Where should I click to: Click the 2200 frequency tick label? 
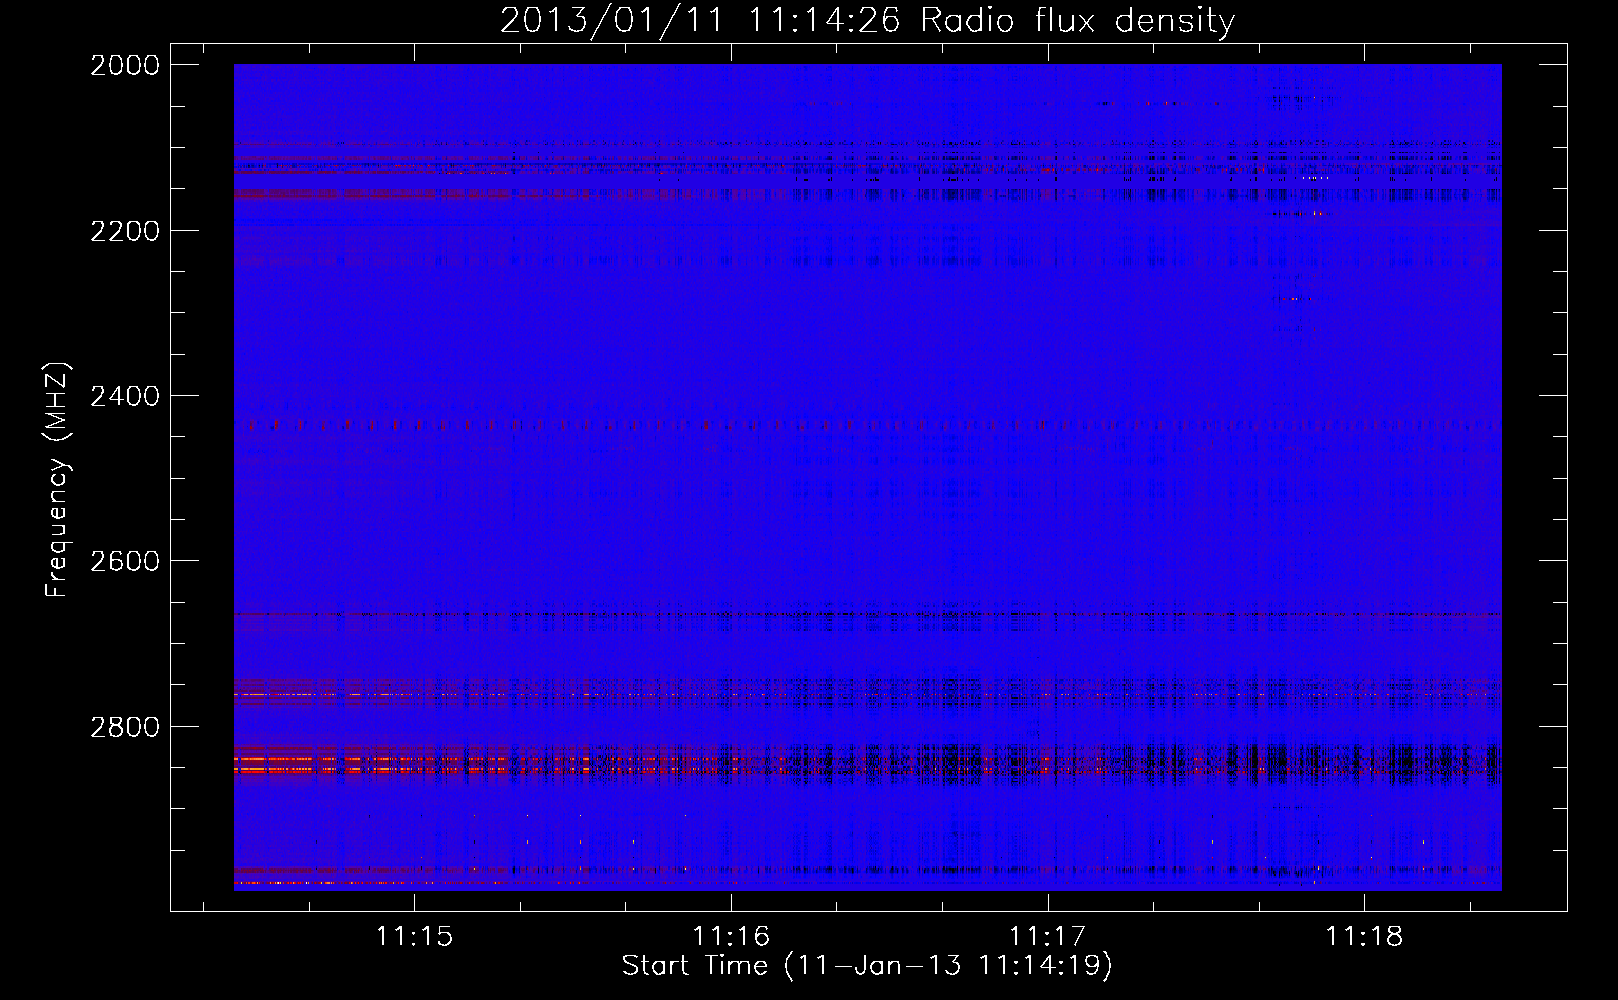click(125, 231)
